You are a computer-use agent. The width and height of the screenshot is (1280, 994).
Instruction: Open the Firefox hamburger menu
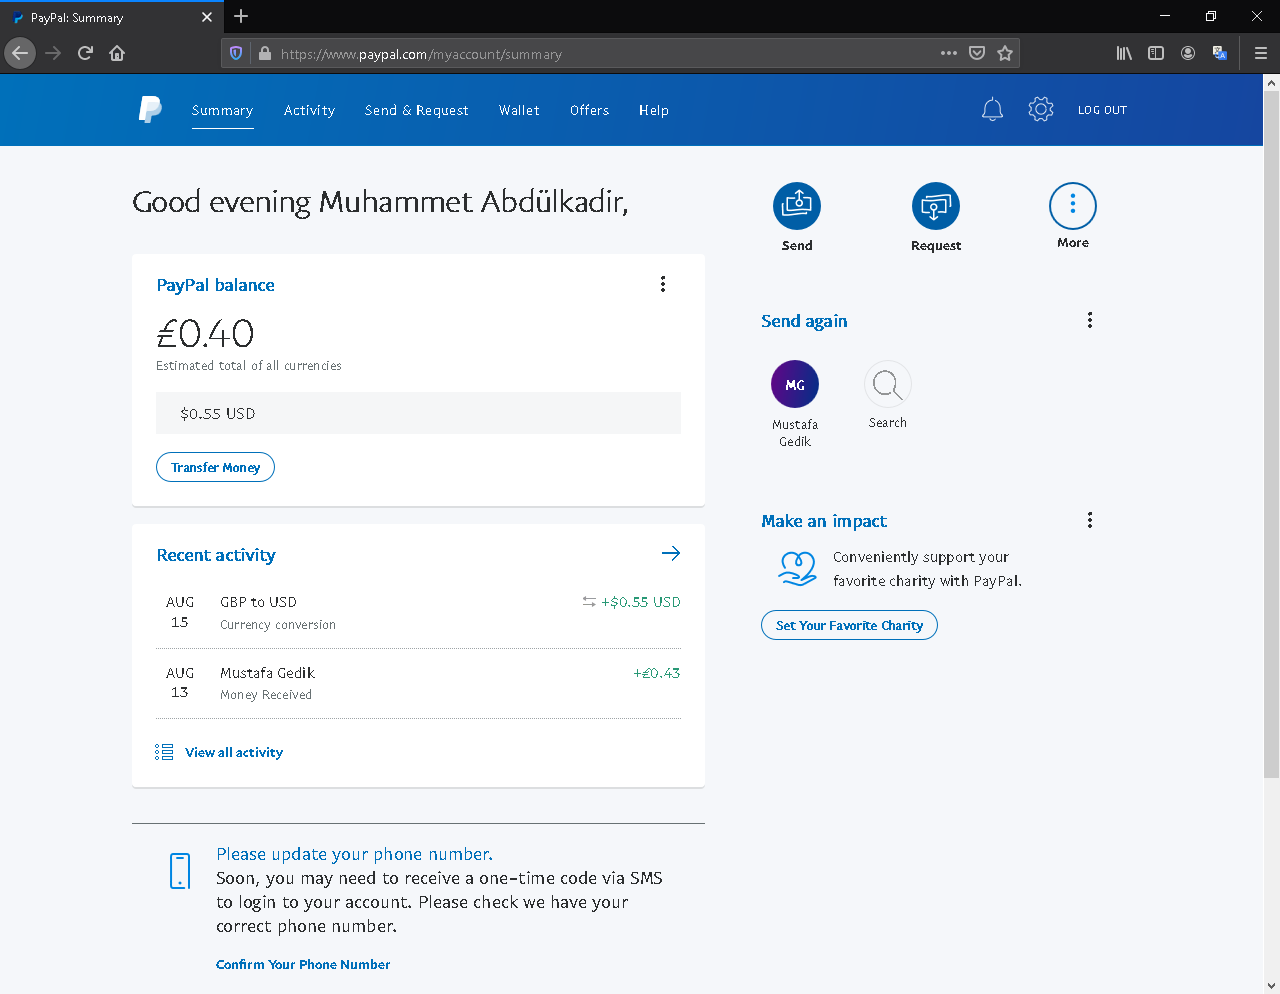[1261, 53]
